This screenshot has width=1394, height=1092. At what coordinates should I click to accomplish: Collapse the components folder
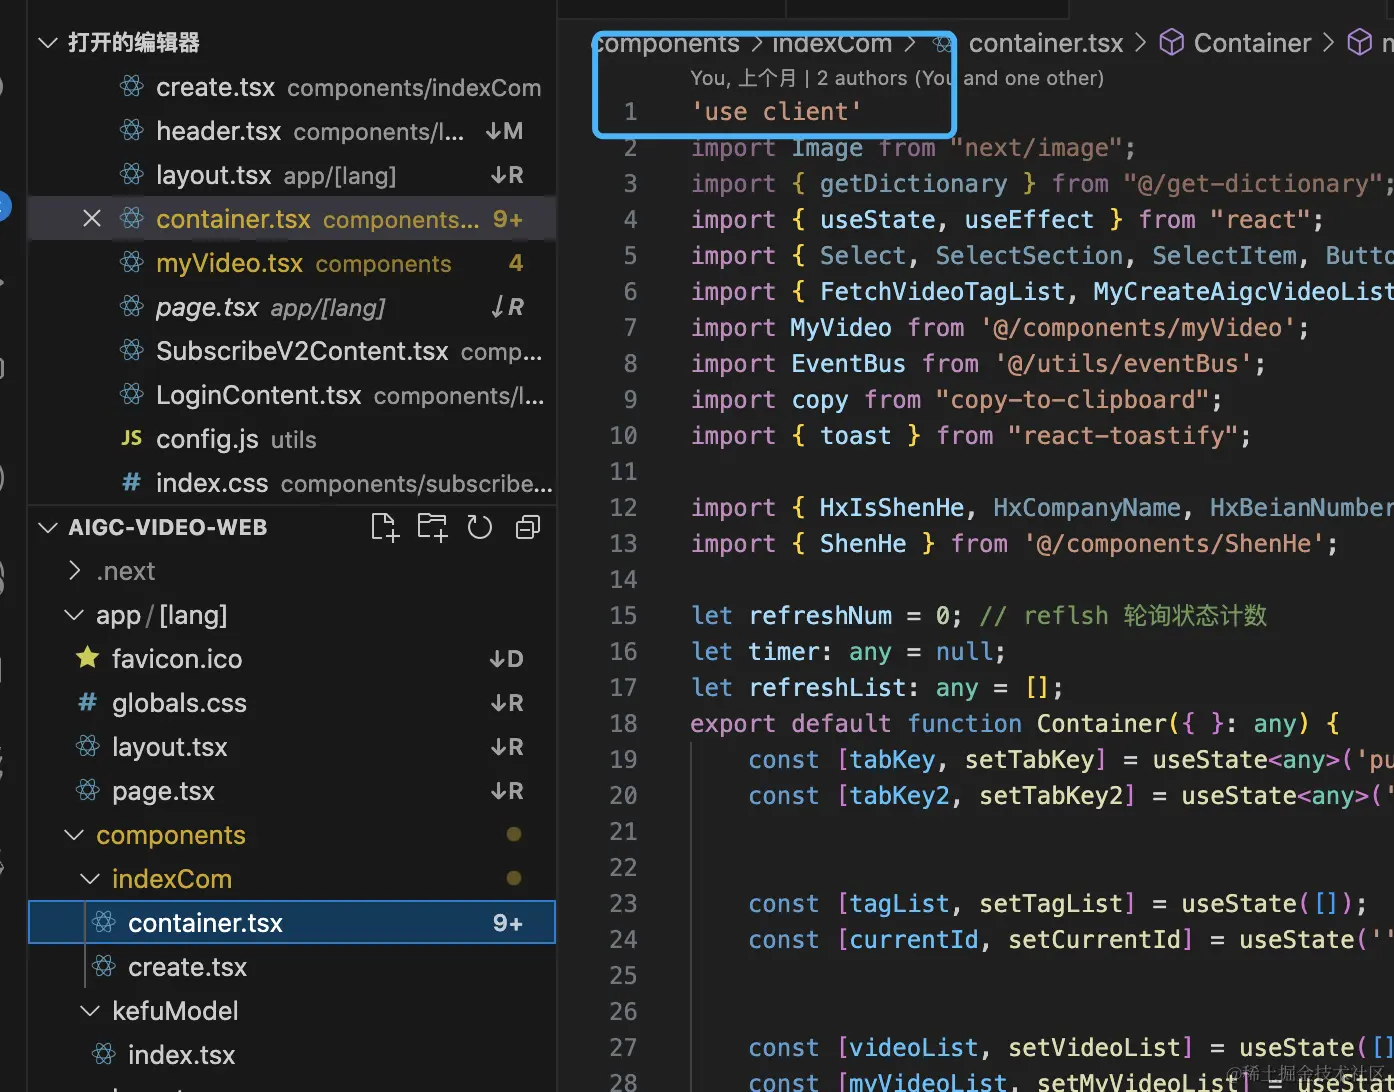(74, 835)
